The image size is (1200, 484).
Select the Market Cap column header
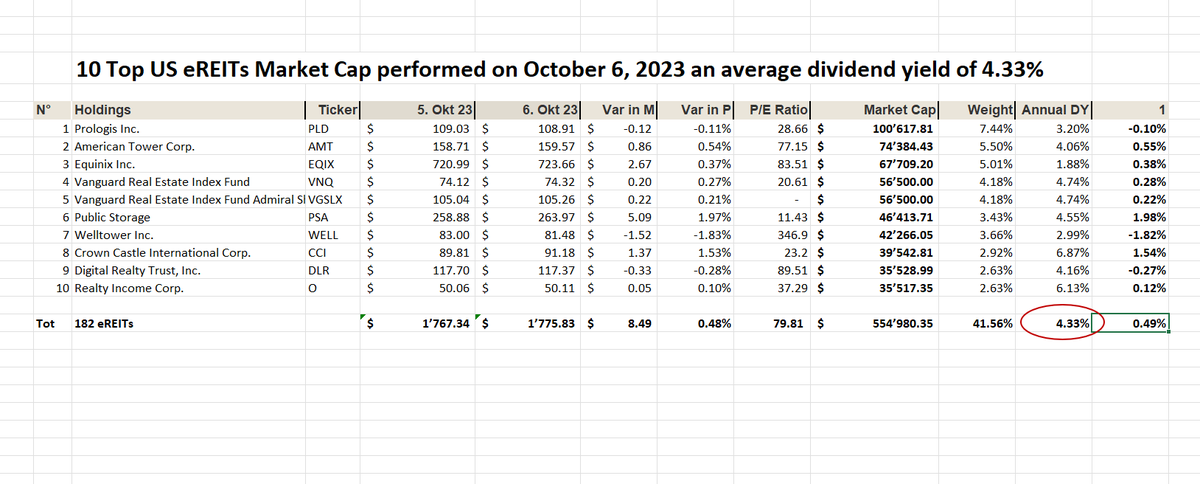[899, 110]
